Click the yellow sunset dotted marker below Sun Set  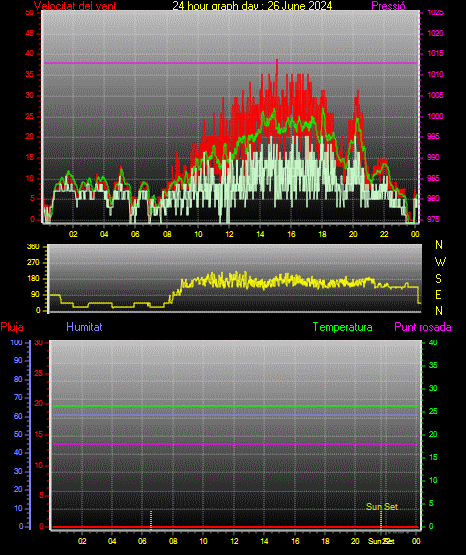381,520
